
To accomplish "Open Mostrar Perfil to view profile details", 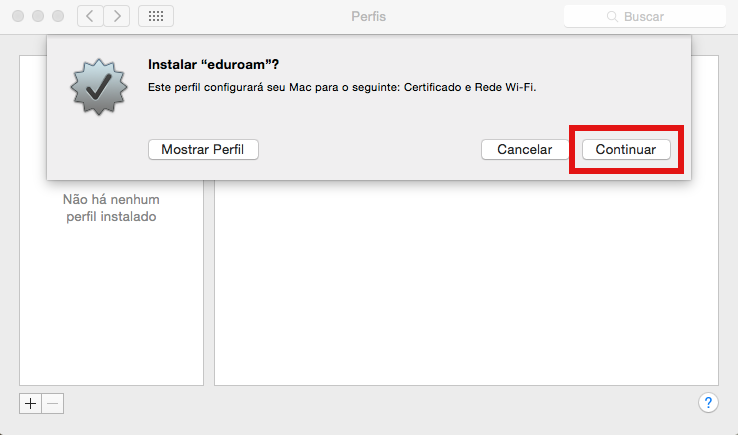I will [x=203, y=149].
